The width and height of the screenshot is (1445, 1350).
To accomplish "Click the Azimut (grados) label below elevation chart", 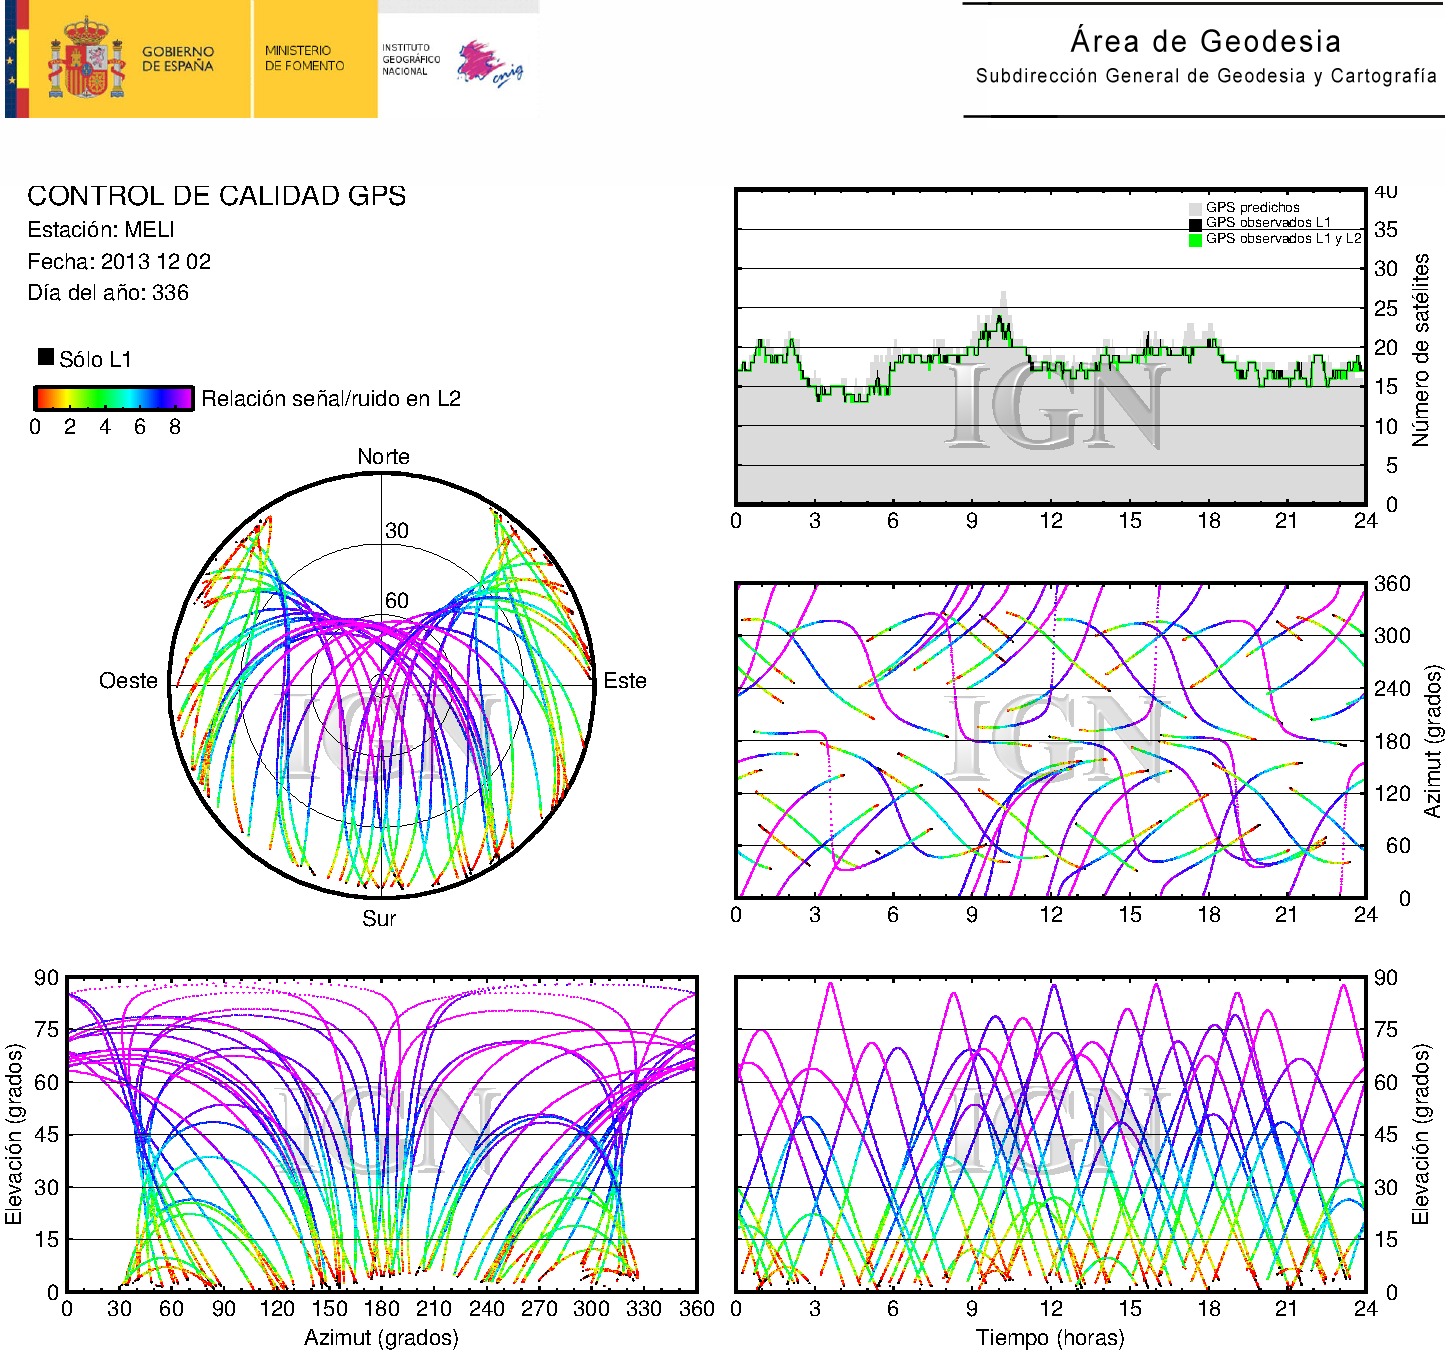I will click(381, 1338).
